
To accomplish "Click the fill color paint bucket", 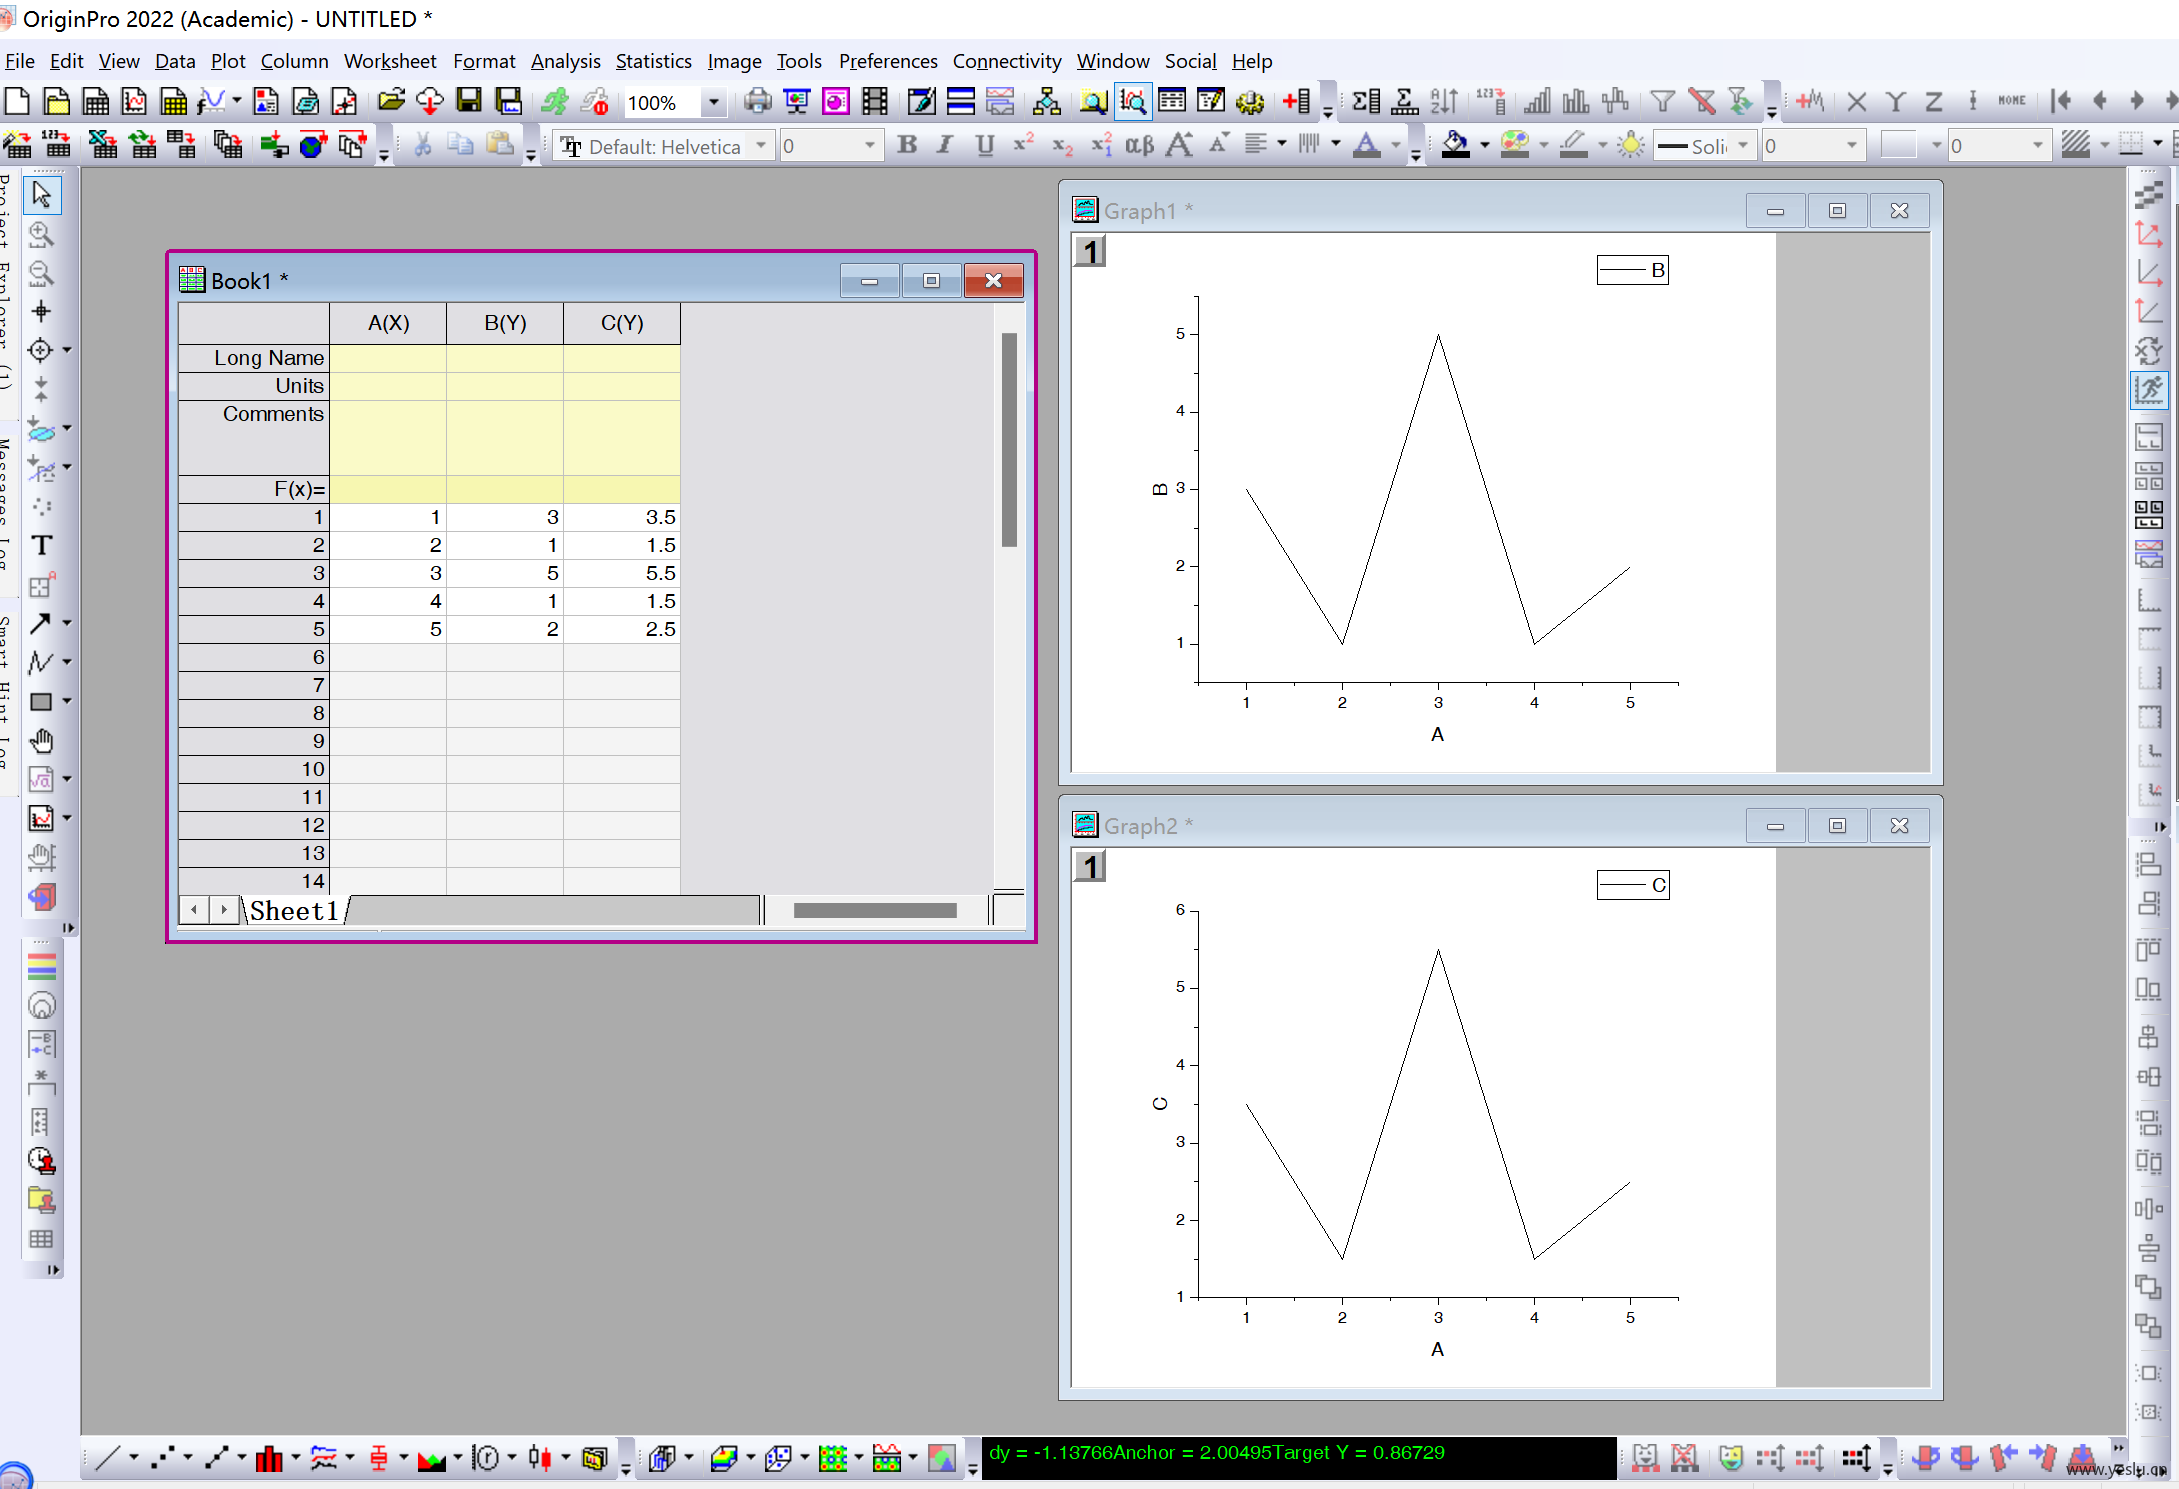I will [1457, 146].
